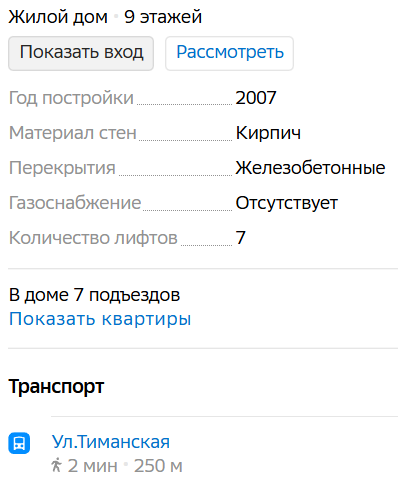398x479 pixels.
Task: Click the 9 этажей floor count
Action: click(x=163, y=17)
